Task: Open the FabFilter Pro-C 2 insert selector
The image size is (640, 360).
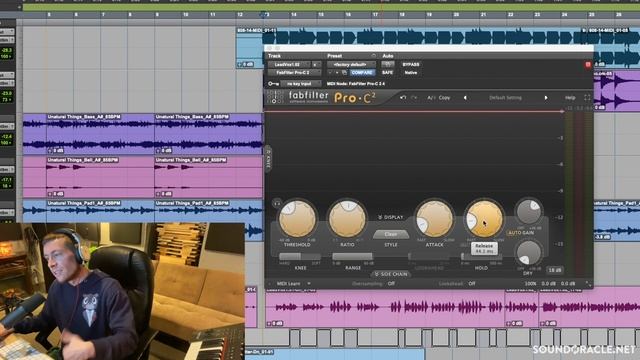Action: pos(294,73)
